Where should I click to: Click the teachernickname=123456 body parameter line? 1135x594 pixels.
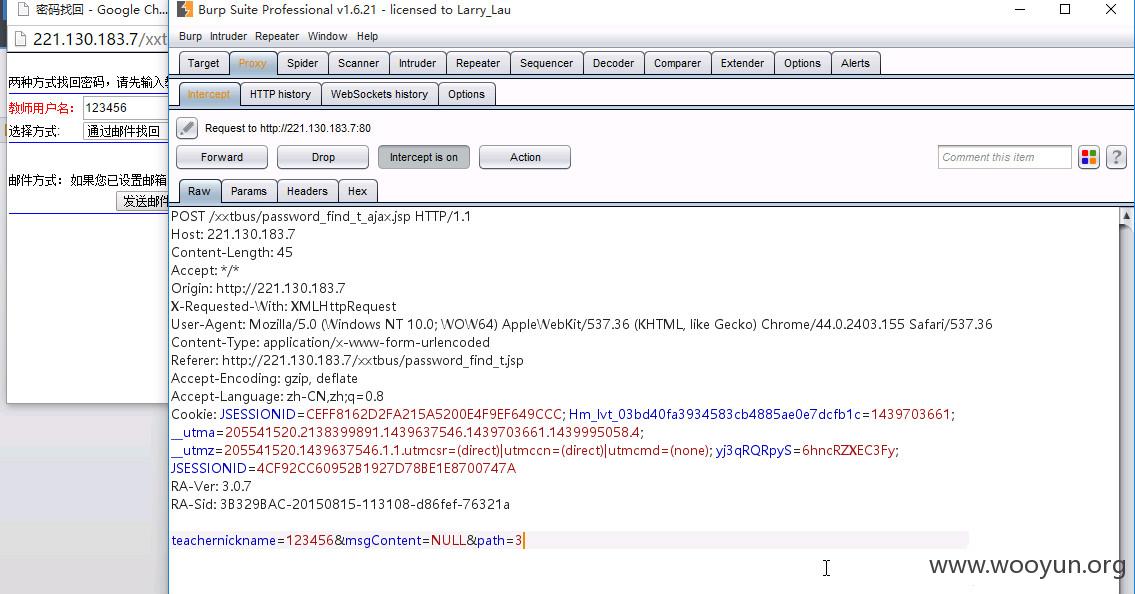click(x=347, y=540)
